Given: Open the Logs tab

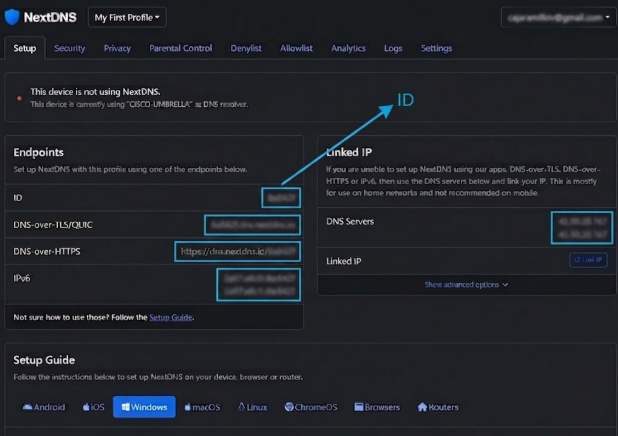Looking at the screenshot, I should [x=393, y=48].
